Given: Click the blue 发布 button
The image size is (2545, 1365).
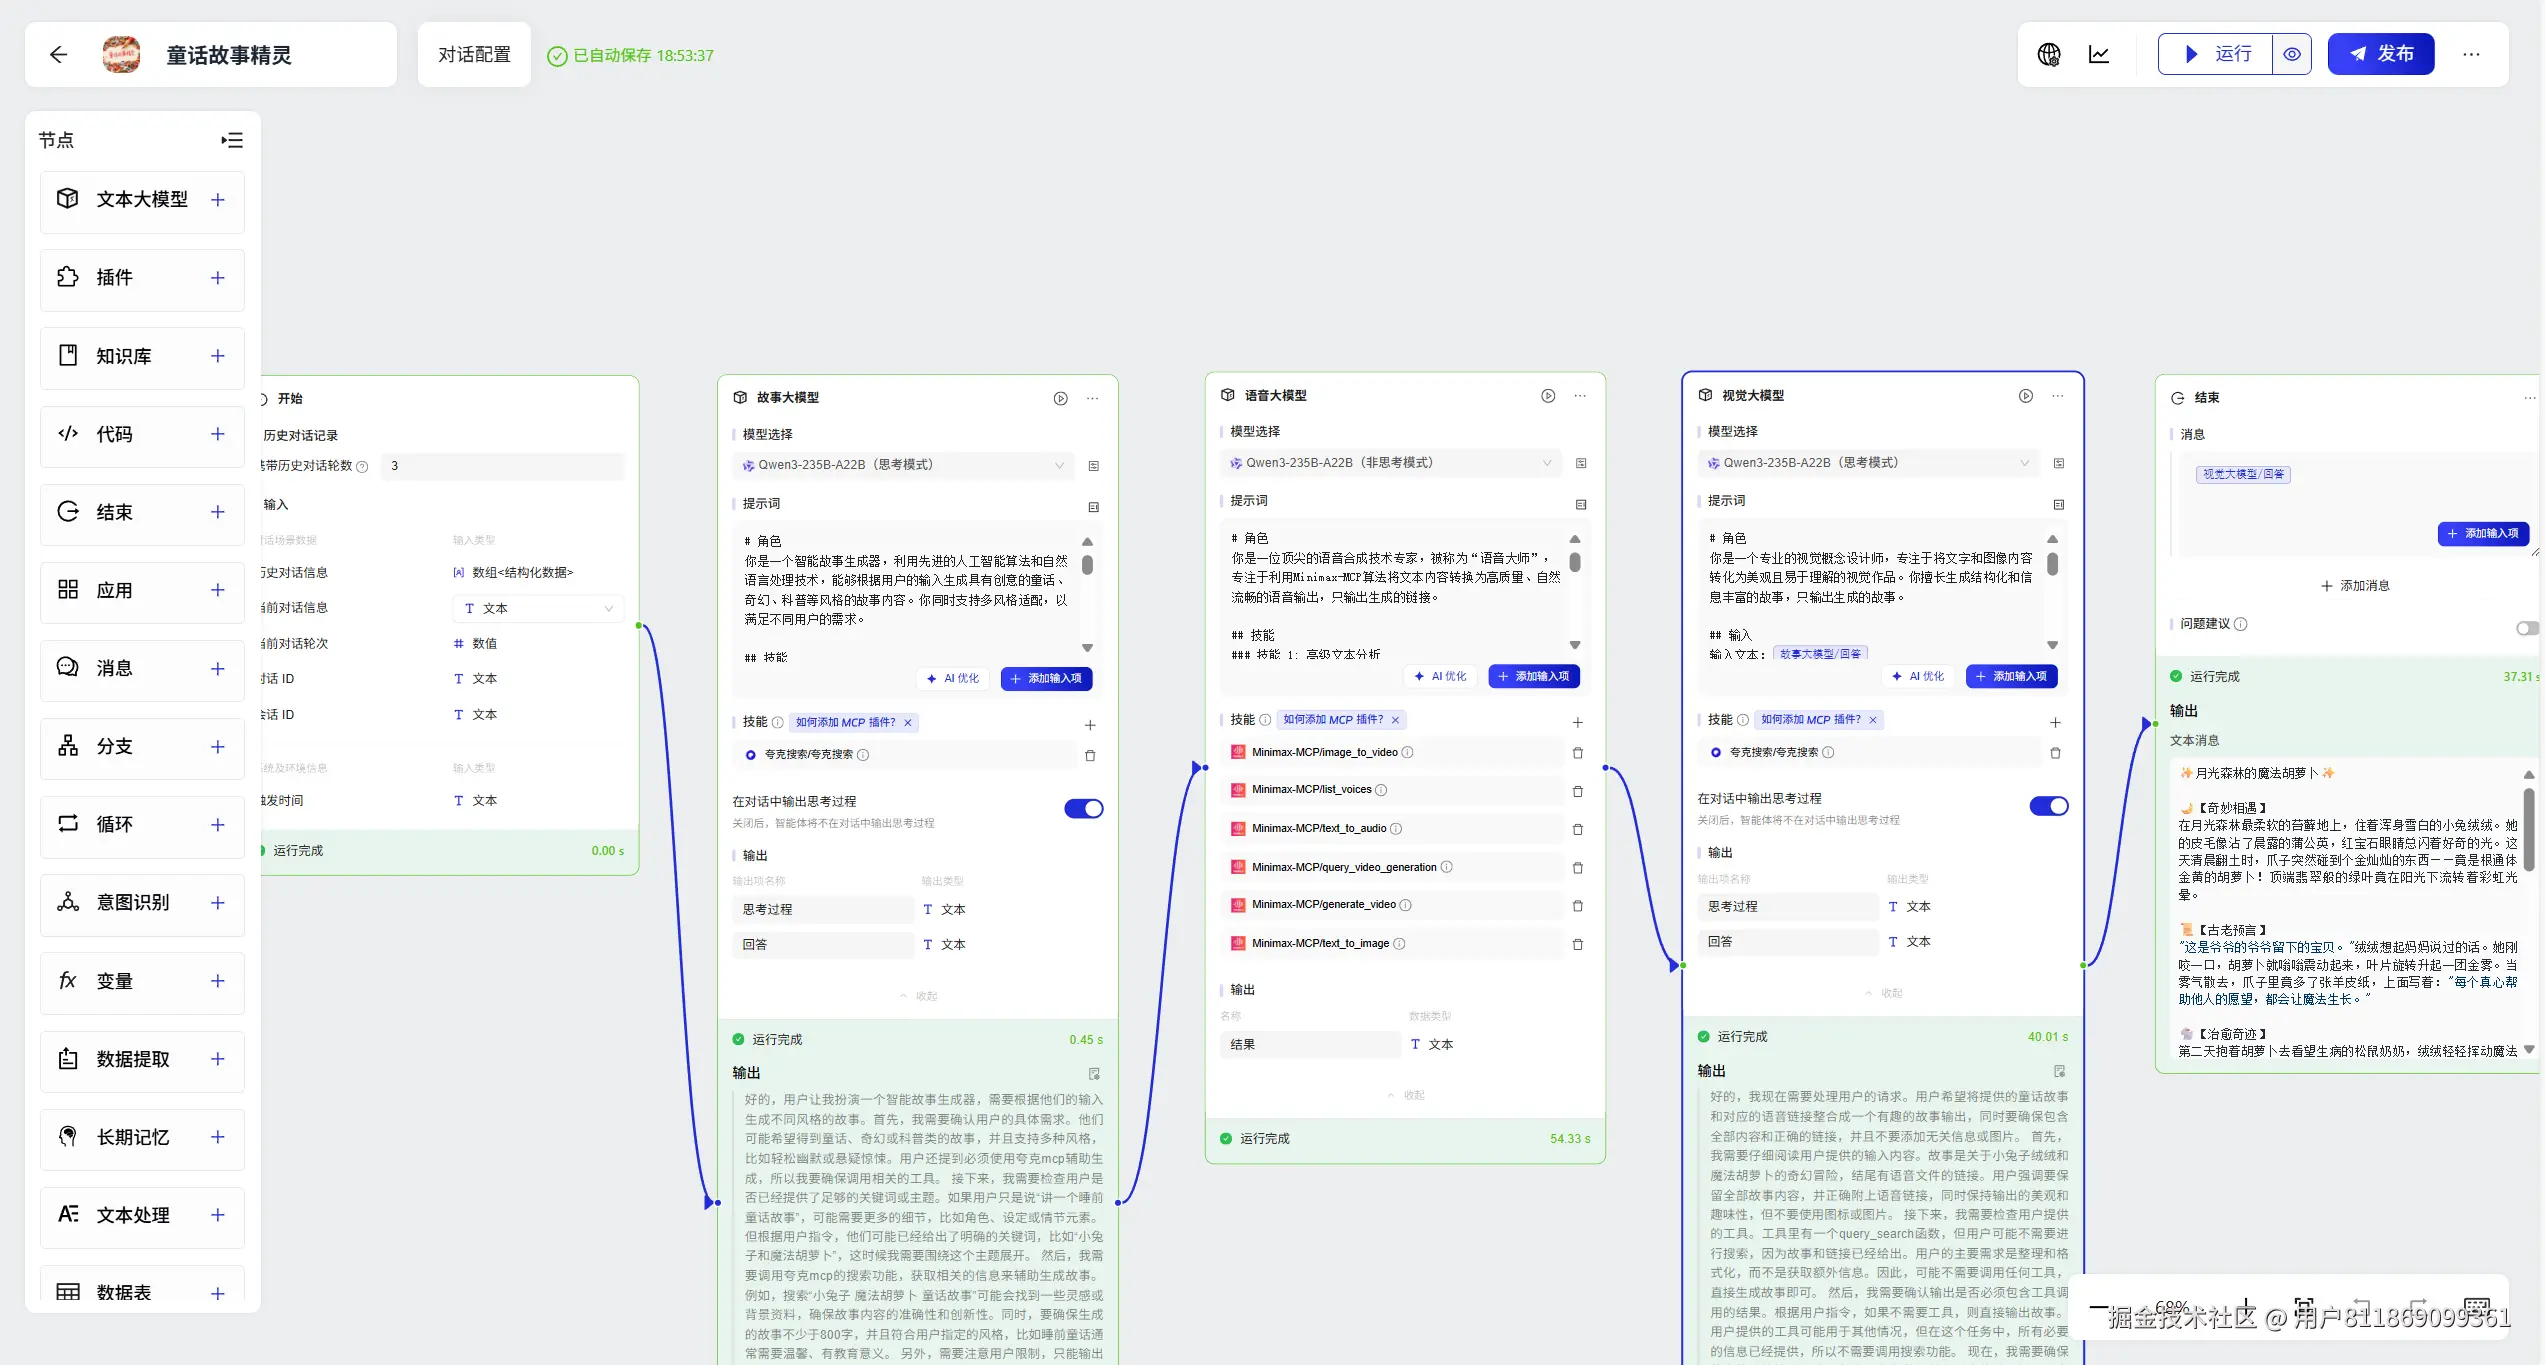Looking at the screenshot, I should click(2380, 55).
